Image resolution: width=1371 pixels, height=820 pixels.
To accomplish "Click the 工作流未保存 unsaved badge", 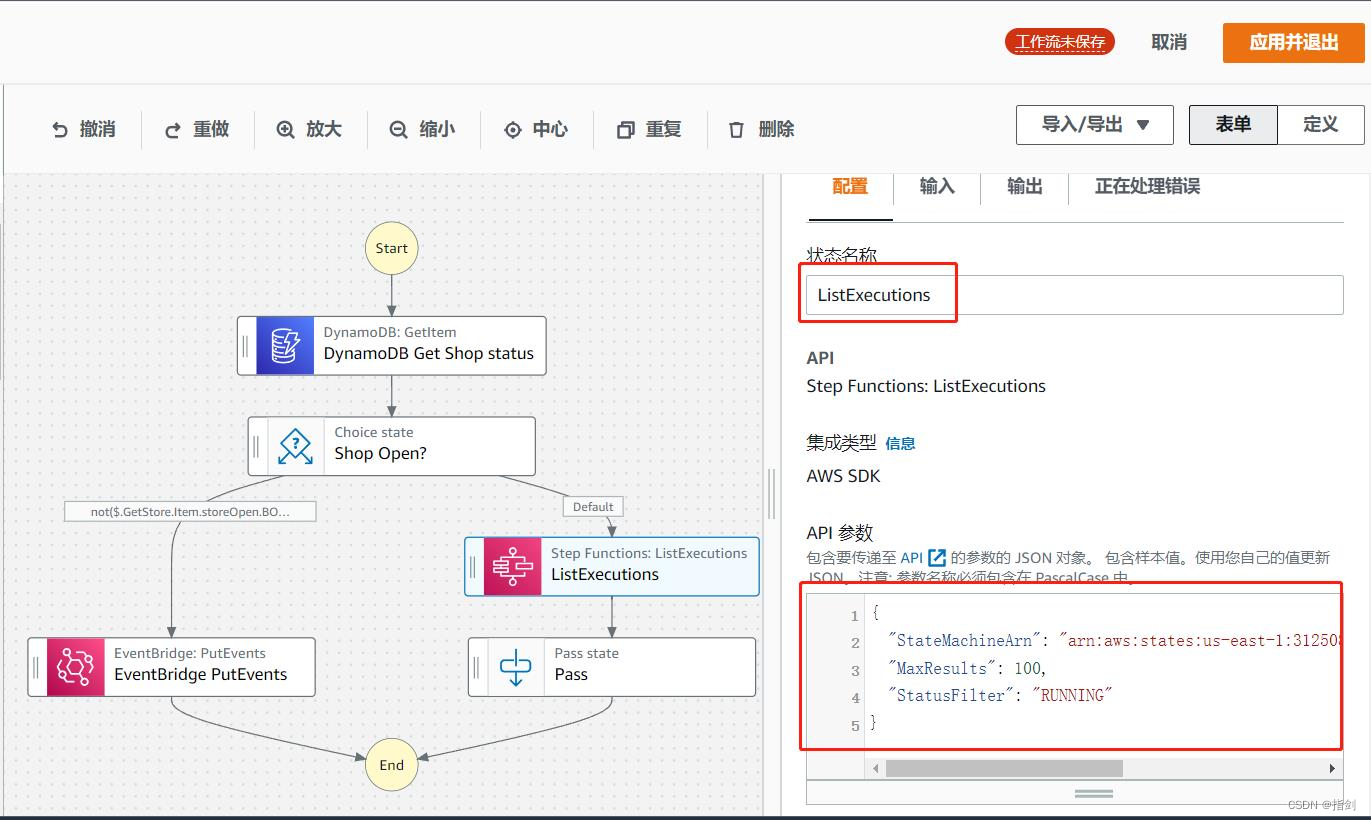I will [x=1060, y=42].
